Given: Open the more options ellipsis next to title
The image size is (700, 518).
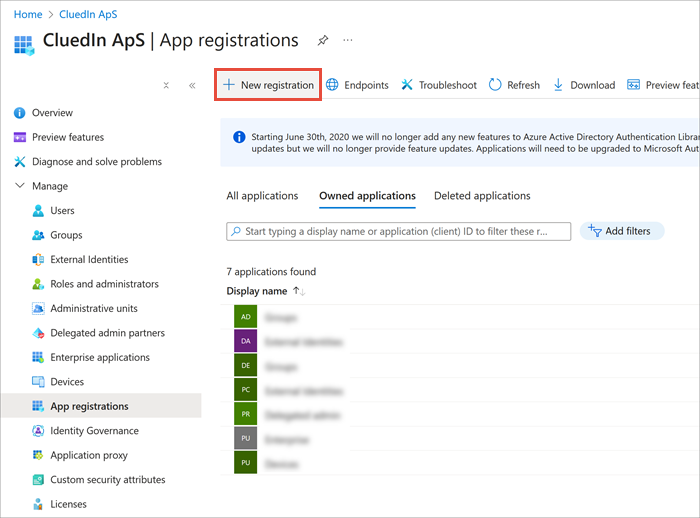Looking at the screenshot, I should [x=348, y=40].
